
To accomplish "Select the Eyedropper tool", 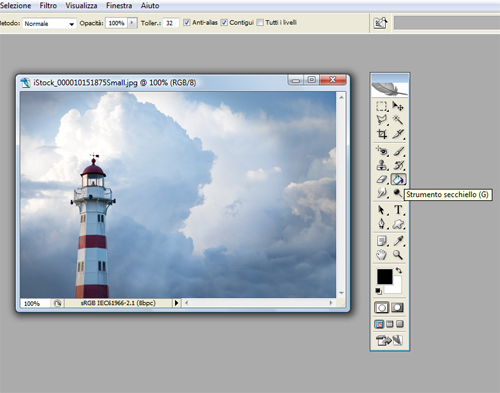I will tap(398, 241).
